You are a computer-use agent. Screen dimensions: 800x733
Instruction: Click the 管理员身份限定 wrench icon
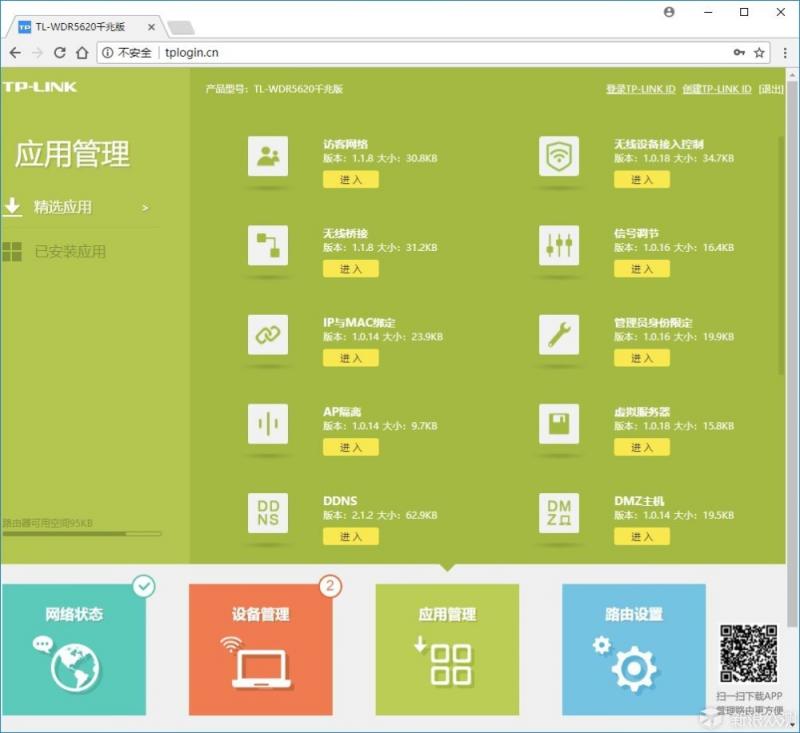point(559,335)
